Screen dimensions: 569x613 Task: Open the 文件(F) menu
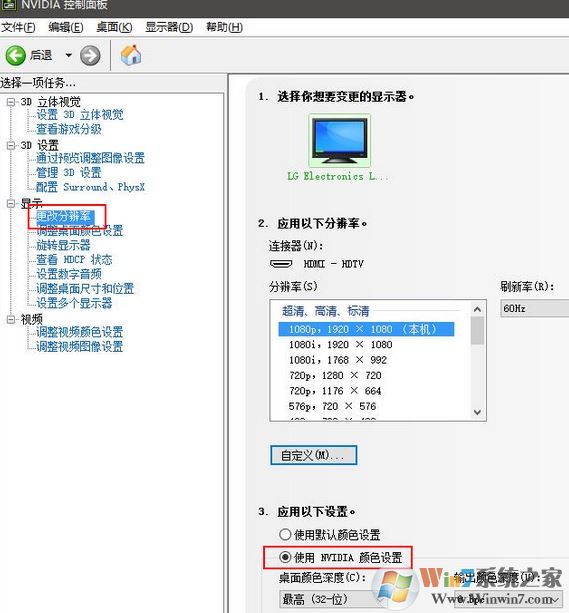coord(18,27)
